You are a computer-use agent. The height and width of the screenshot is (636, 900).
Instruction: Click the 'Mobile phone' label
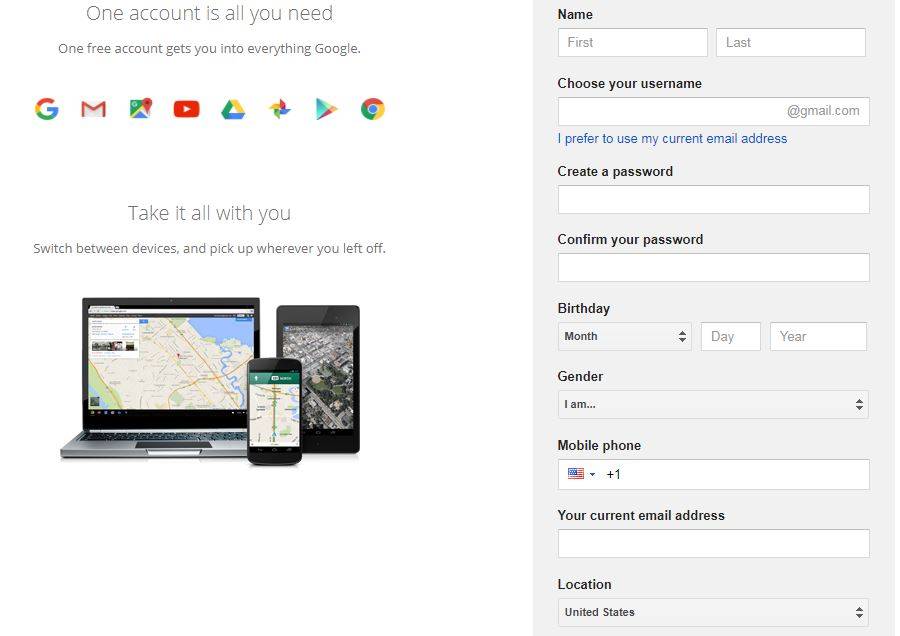(599, 445)
